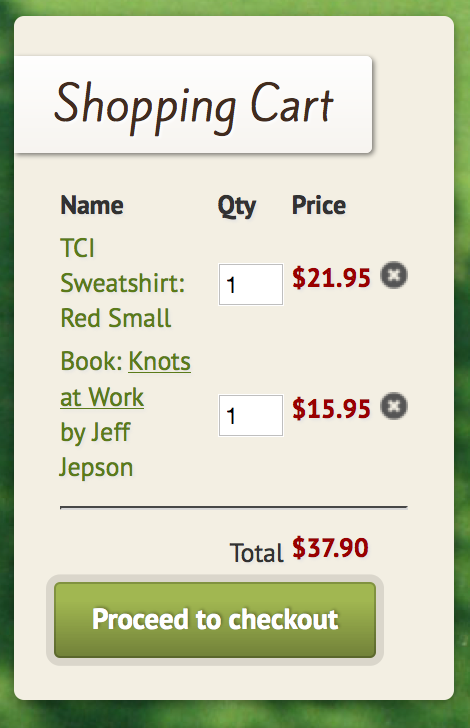
Task: Click the Total label
Action: [x=256, y=553]
